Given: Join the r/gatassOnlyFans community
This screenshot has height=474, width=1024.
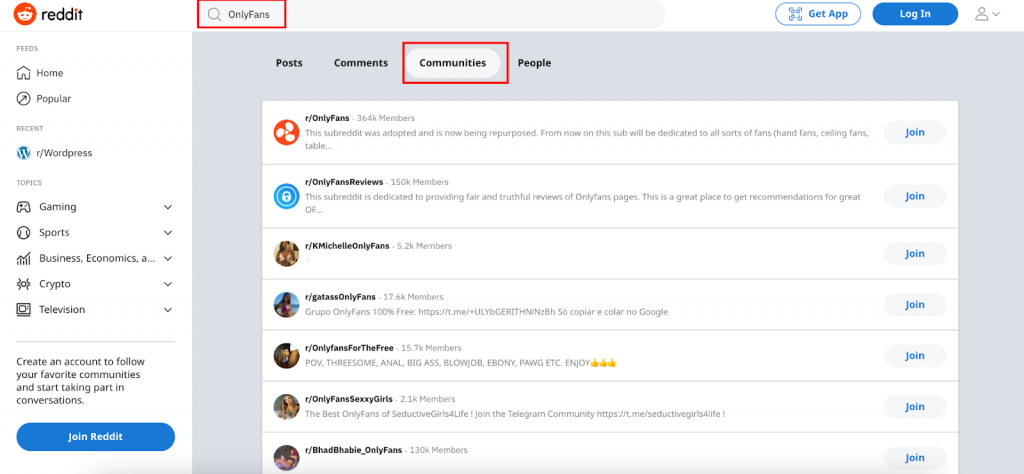Looking at the screenshot, I should pos(915,304).
